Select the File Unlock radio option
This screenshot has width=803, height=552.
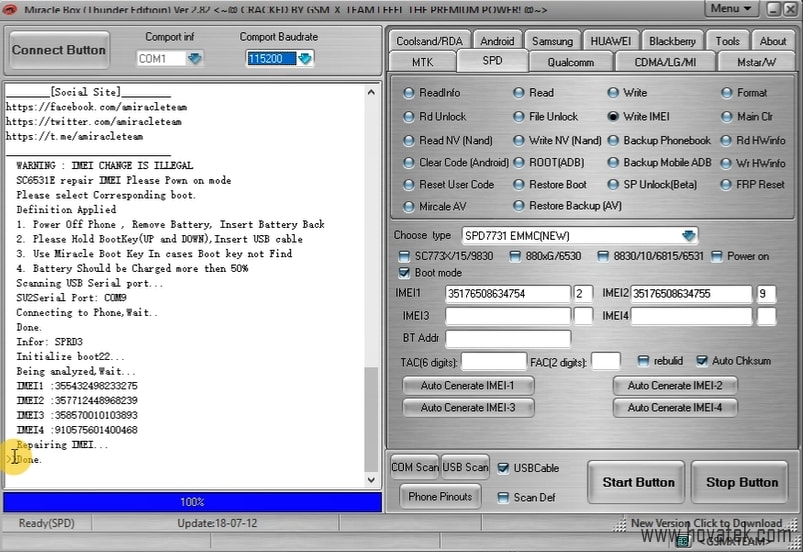tap(519, 117)
